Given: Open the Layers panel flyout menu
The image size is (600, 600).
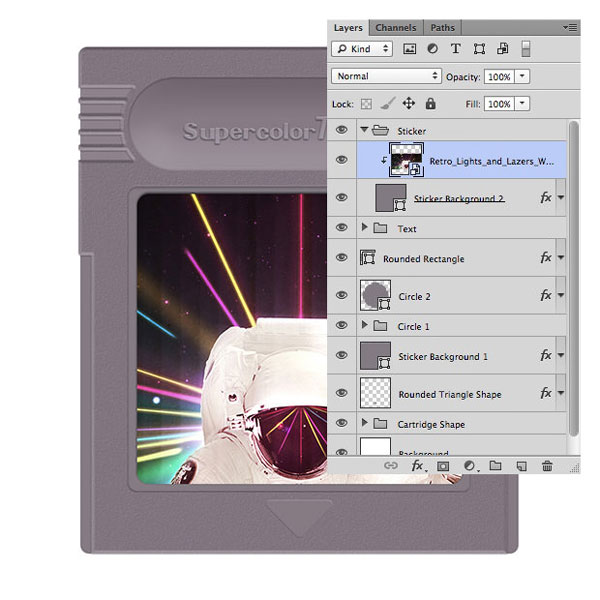Looking at the screenshot, I should (x=570, y=28).
